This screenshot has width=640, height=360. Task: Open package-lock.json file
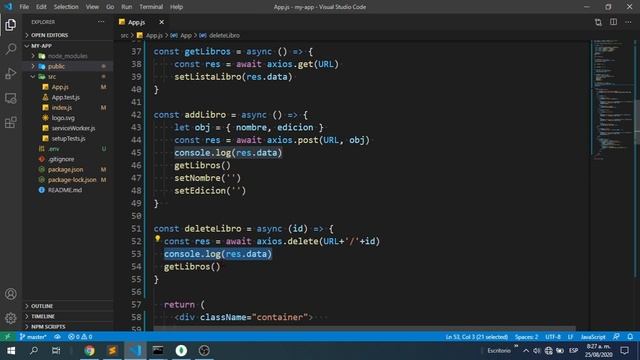pyautogui.click(x=68, y=180)
